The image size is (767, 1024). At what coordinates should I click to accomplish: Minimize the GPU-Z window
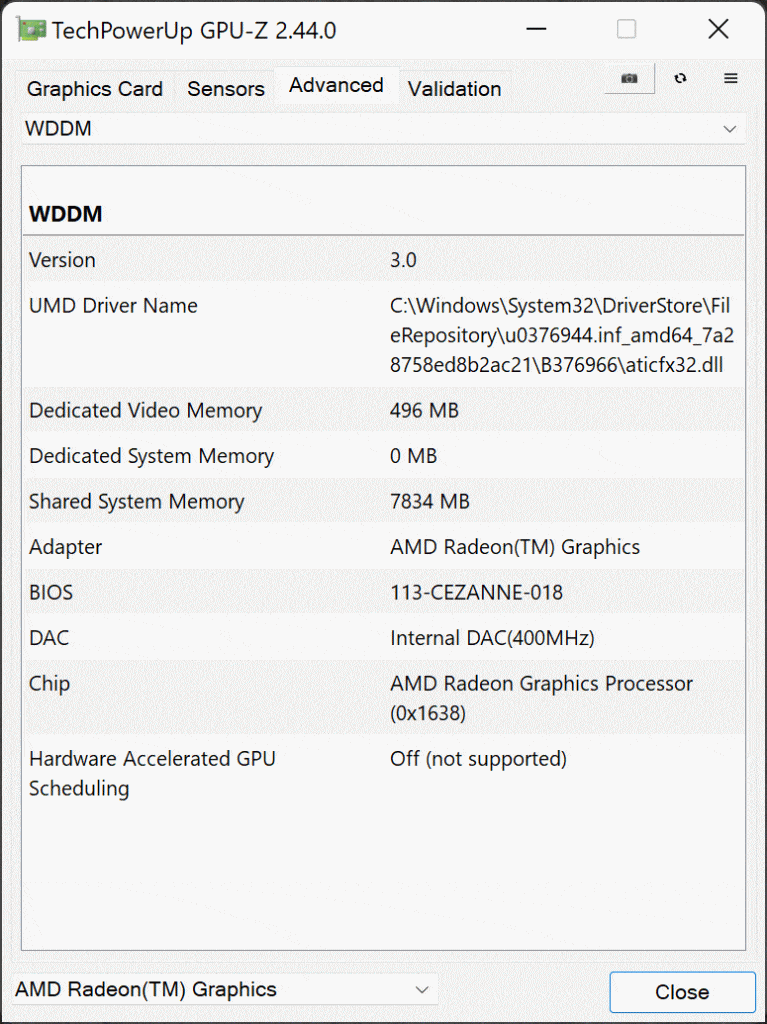(x=536, y=29)
